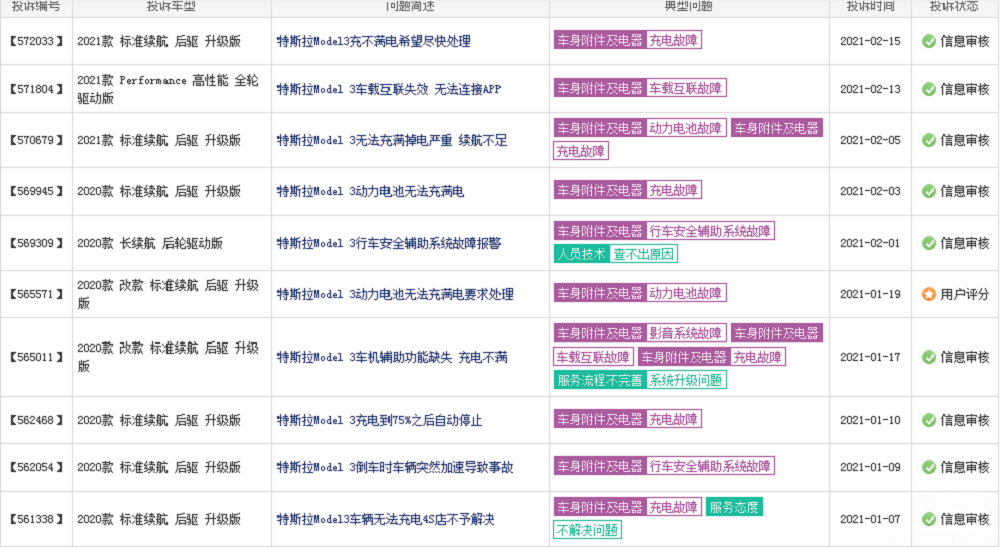Click the 投诉时间 column header

869,7
